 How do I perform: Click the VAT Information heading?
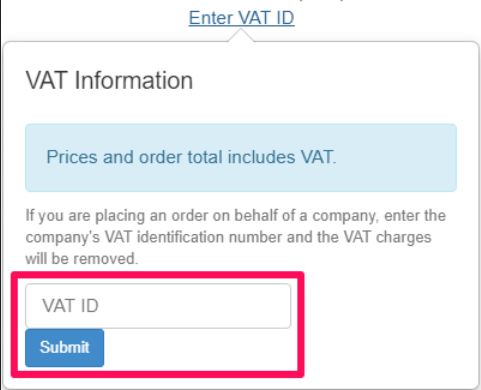click(109, 80)
